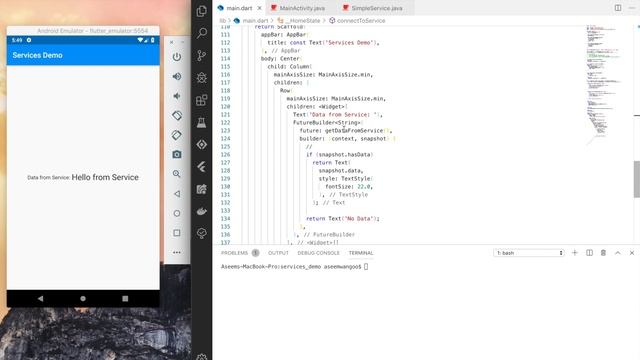Click connectToService in the breadcrumb
Image resolution: width=640 pixels, height=360 pixels.
click(x=361, y=20)
